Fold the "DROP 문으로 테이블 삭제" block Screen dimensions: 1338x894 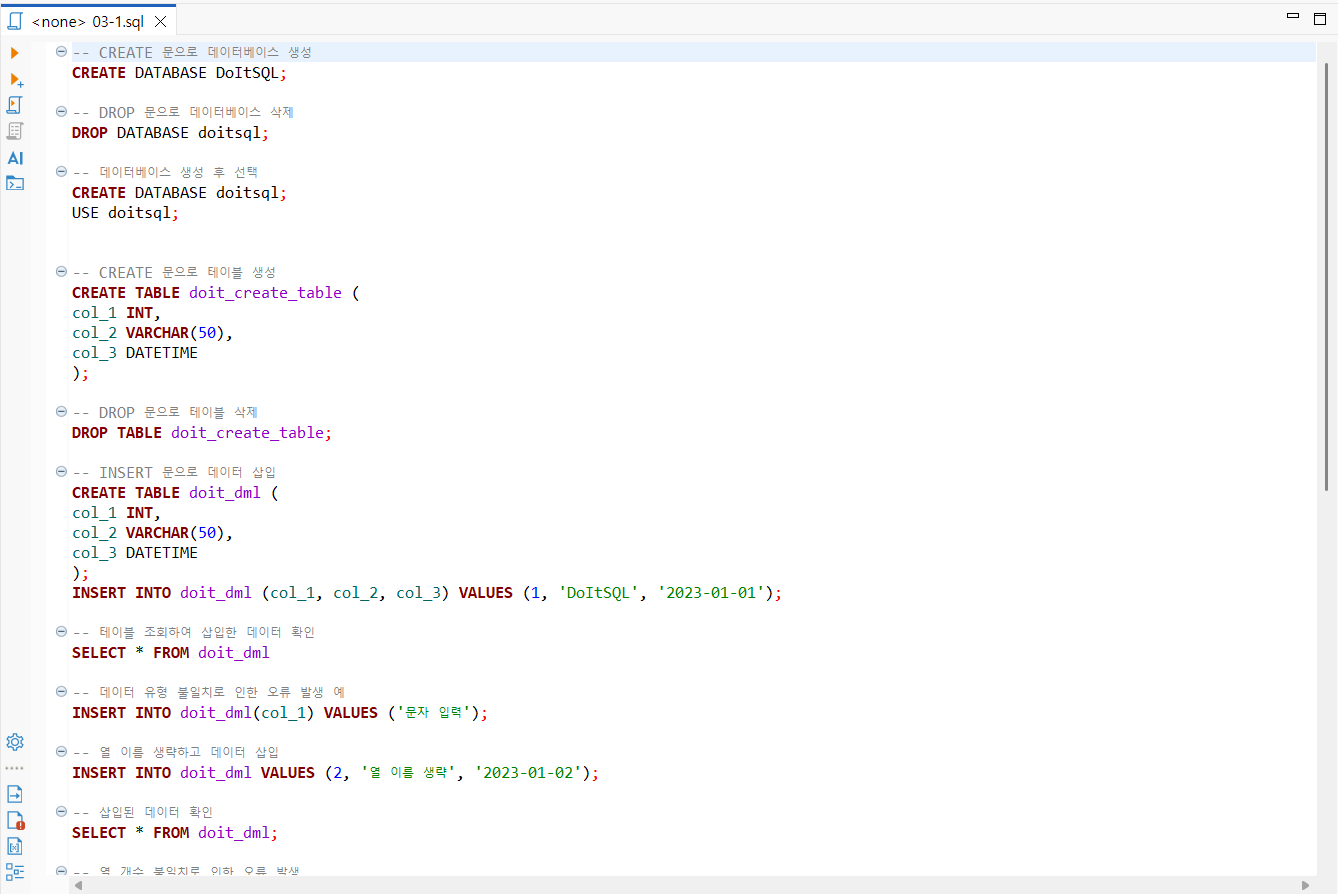(62, 412)
